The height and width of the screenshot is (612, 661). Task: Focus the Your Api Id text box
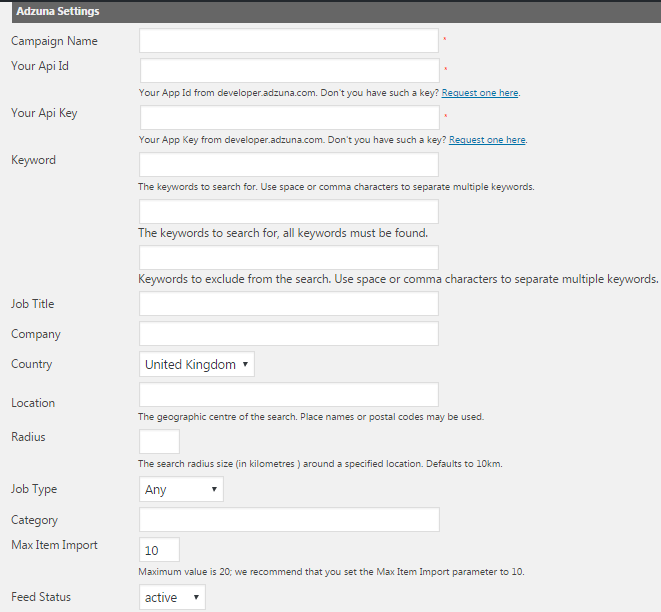coord(289,70)
